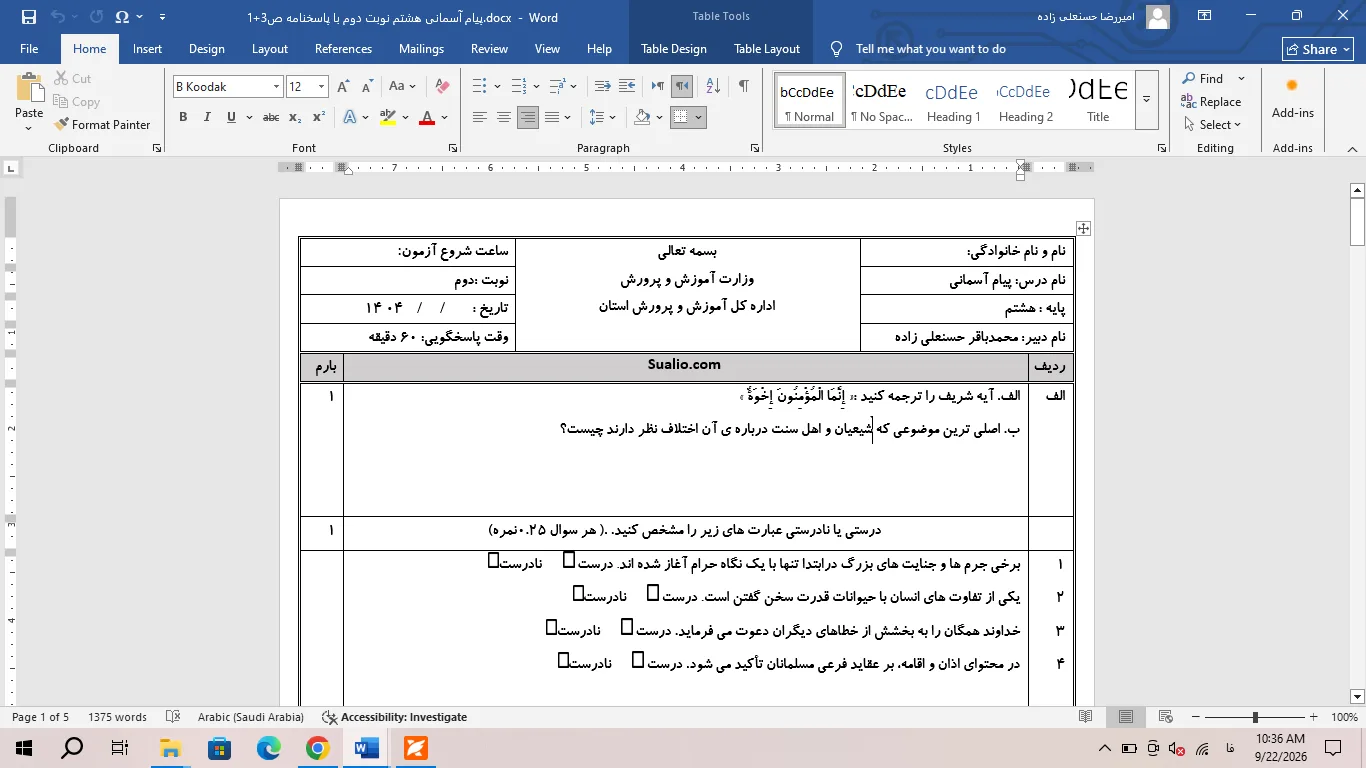Switch to the Table Layout tab
Viewport: 1366px width, 768px height.
click(767, 49)
